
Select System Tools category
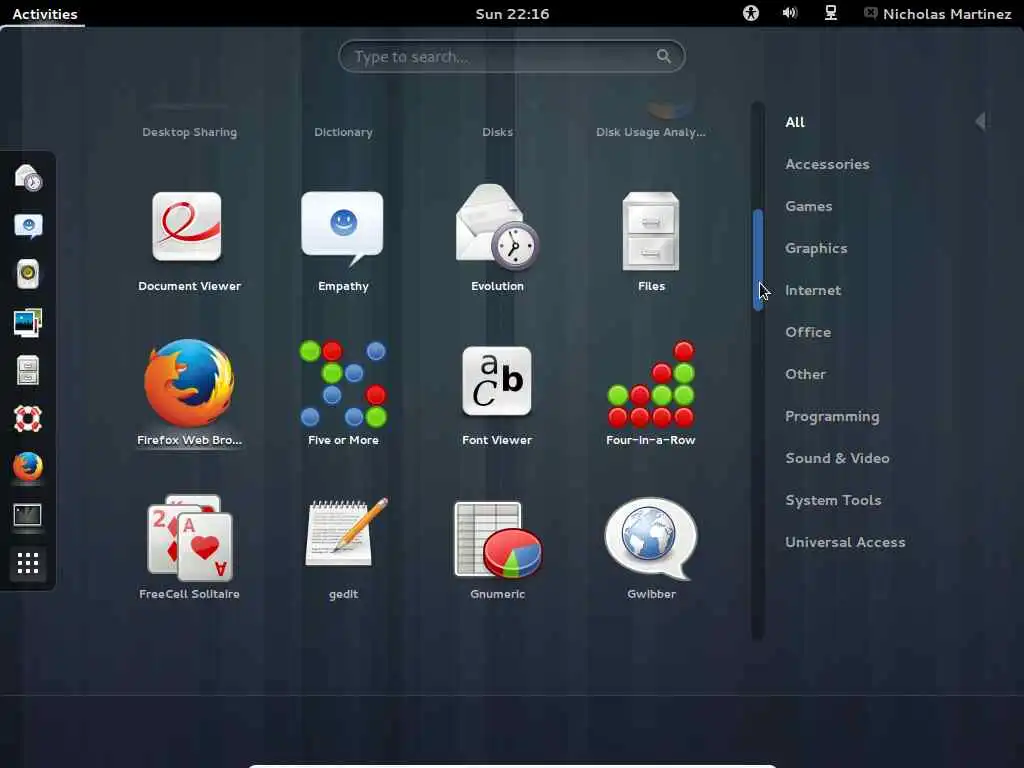click(x=833, y=500)
